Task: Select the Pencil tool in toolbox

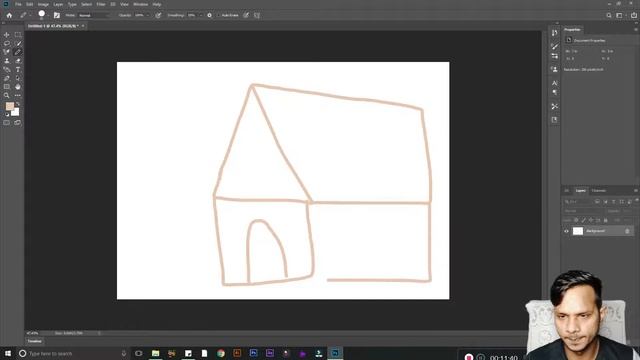Action: pos(18,52)
